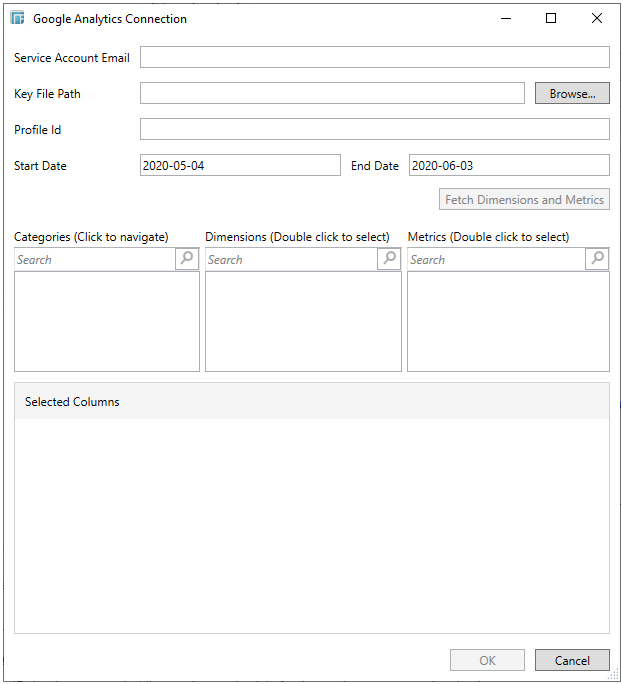
Task: Focus the Service Account Email field
Action: pyautogui.click(x=374, y=57)
